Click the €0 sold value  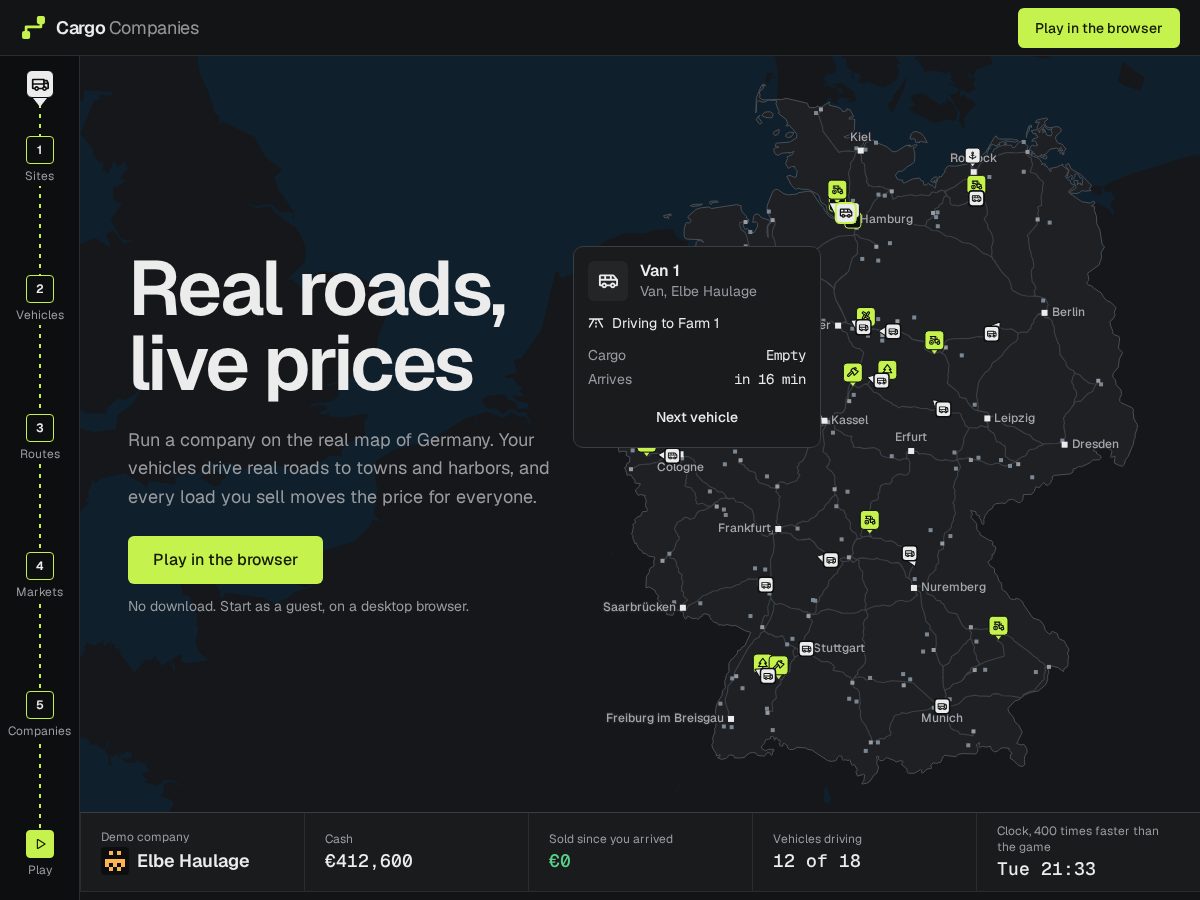point(560,861)
